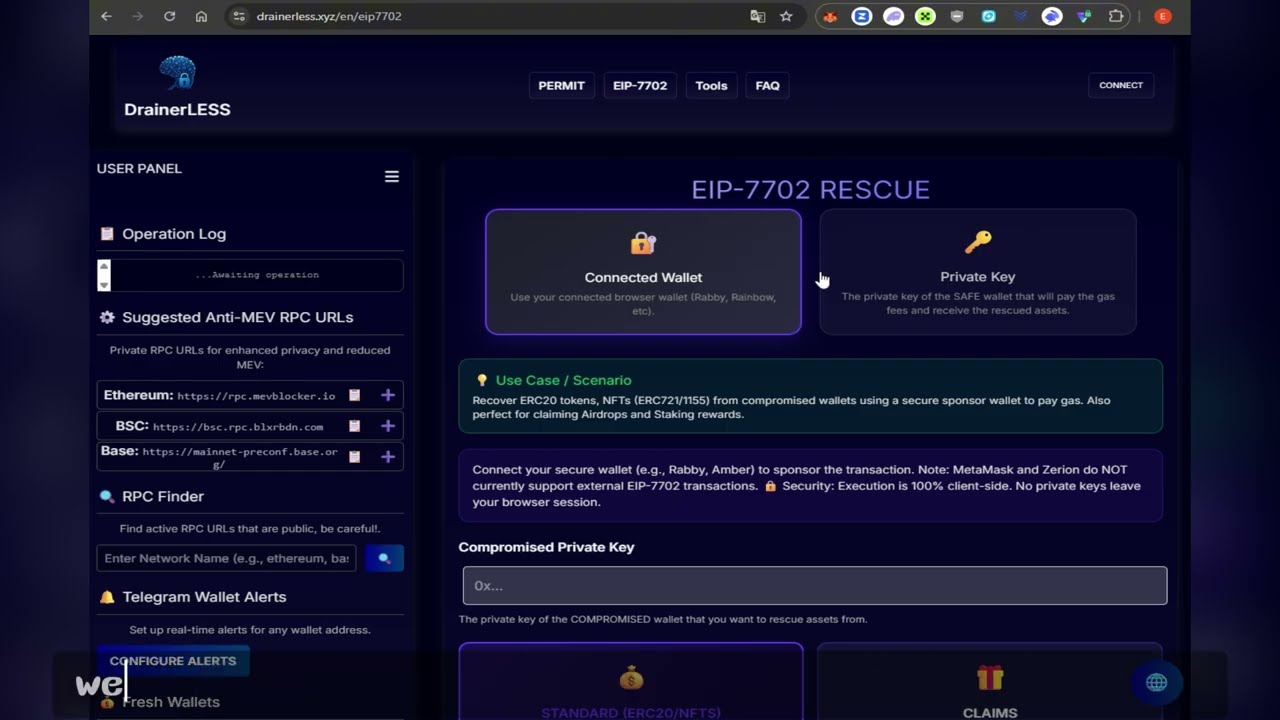
Task: Click the CONFIGURE ALERTS button
Action: (173, 661)
